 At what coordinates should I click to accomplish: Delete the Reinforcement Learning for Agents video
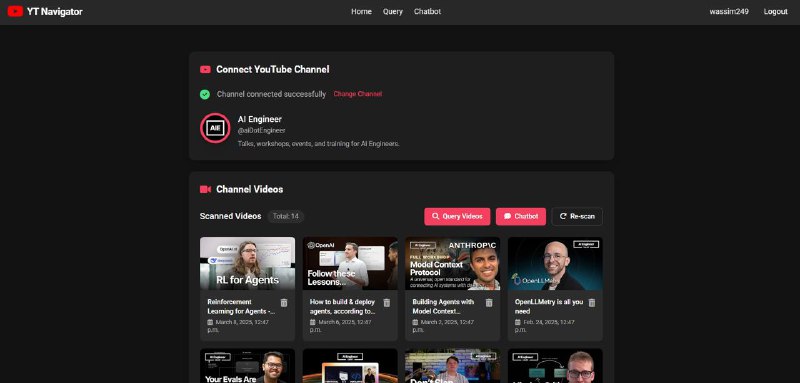284,303
